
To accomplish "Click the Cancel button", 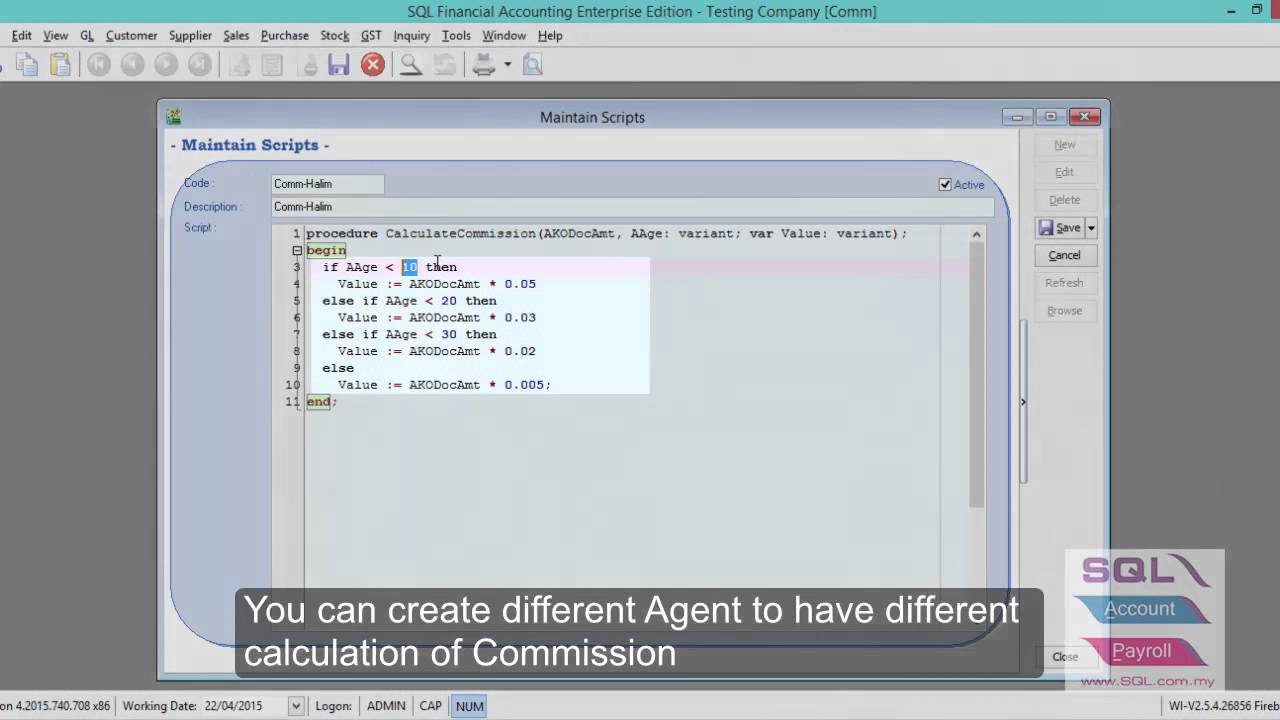I will coord(1064,255).
